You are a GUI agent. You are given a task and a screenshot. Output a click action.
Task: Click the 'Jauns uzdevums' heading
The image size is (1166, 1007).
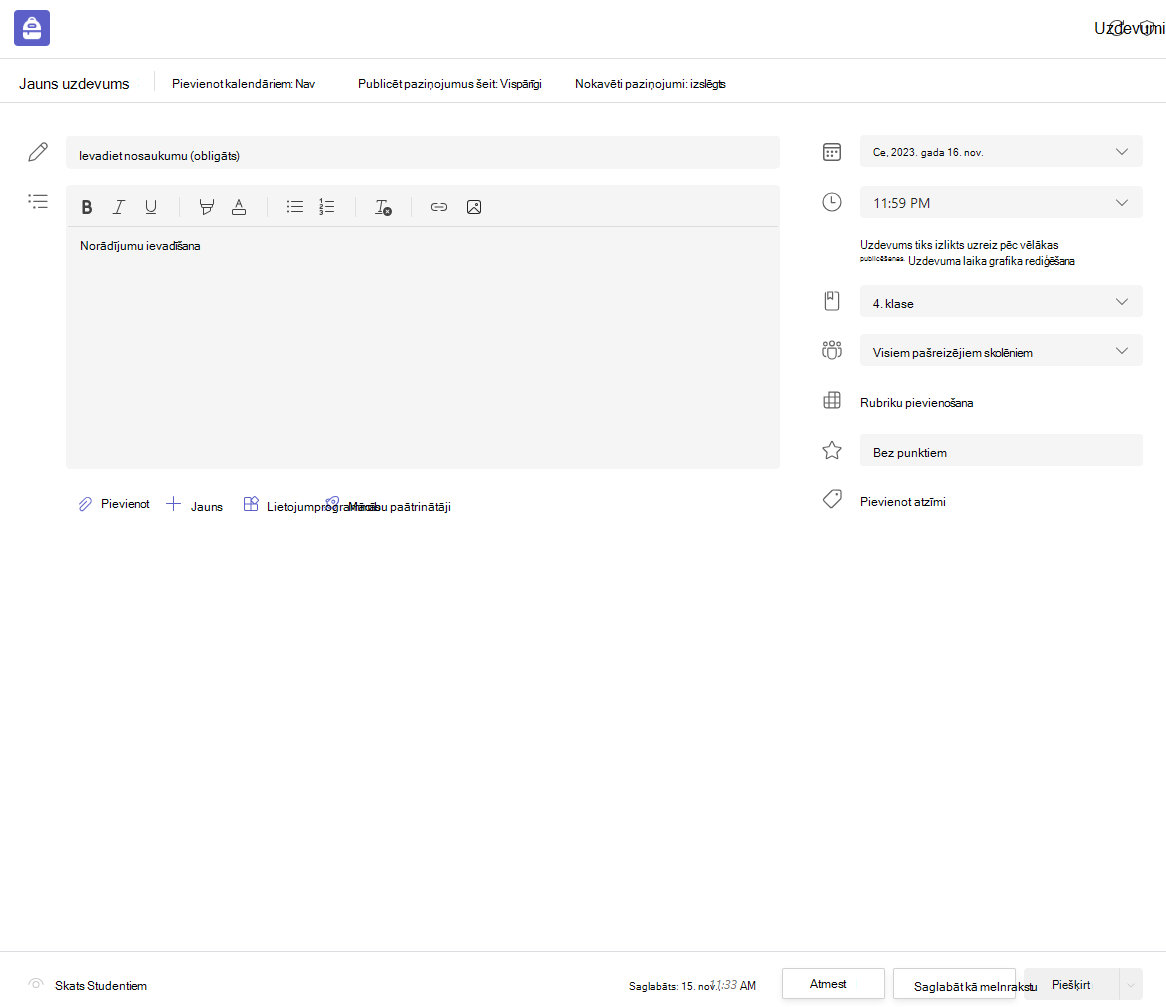click(74, 84)
